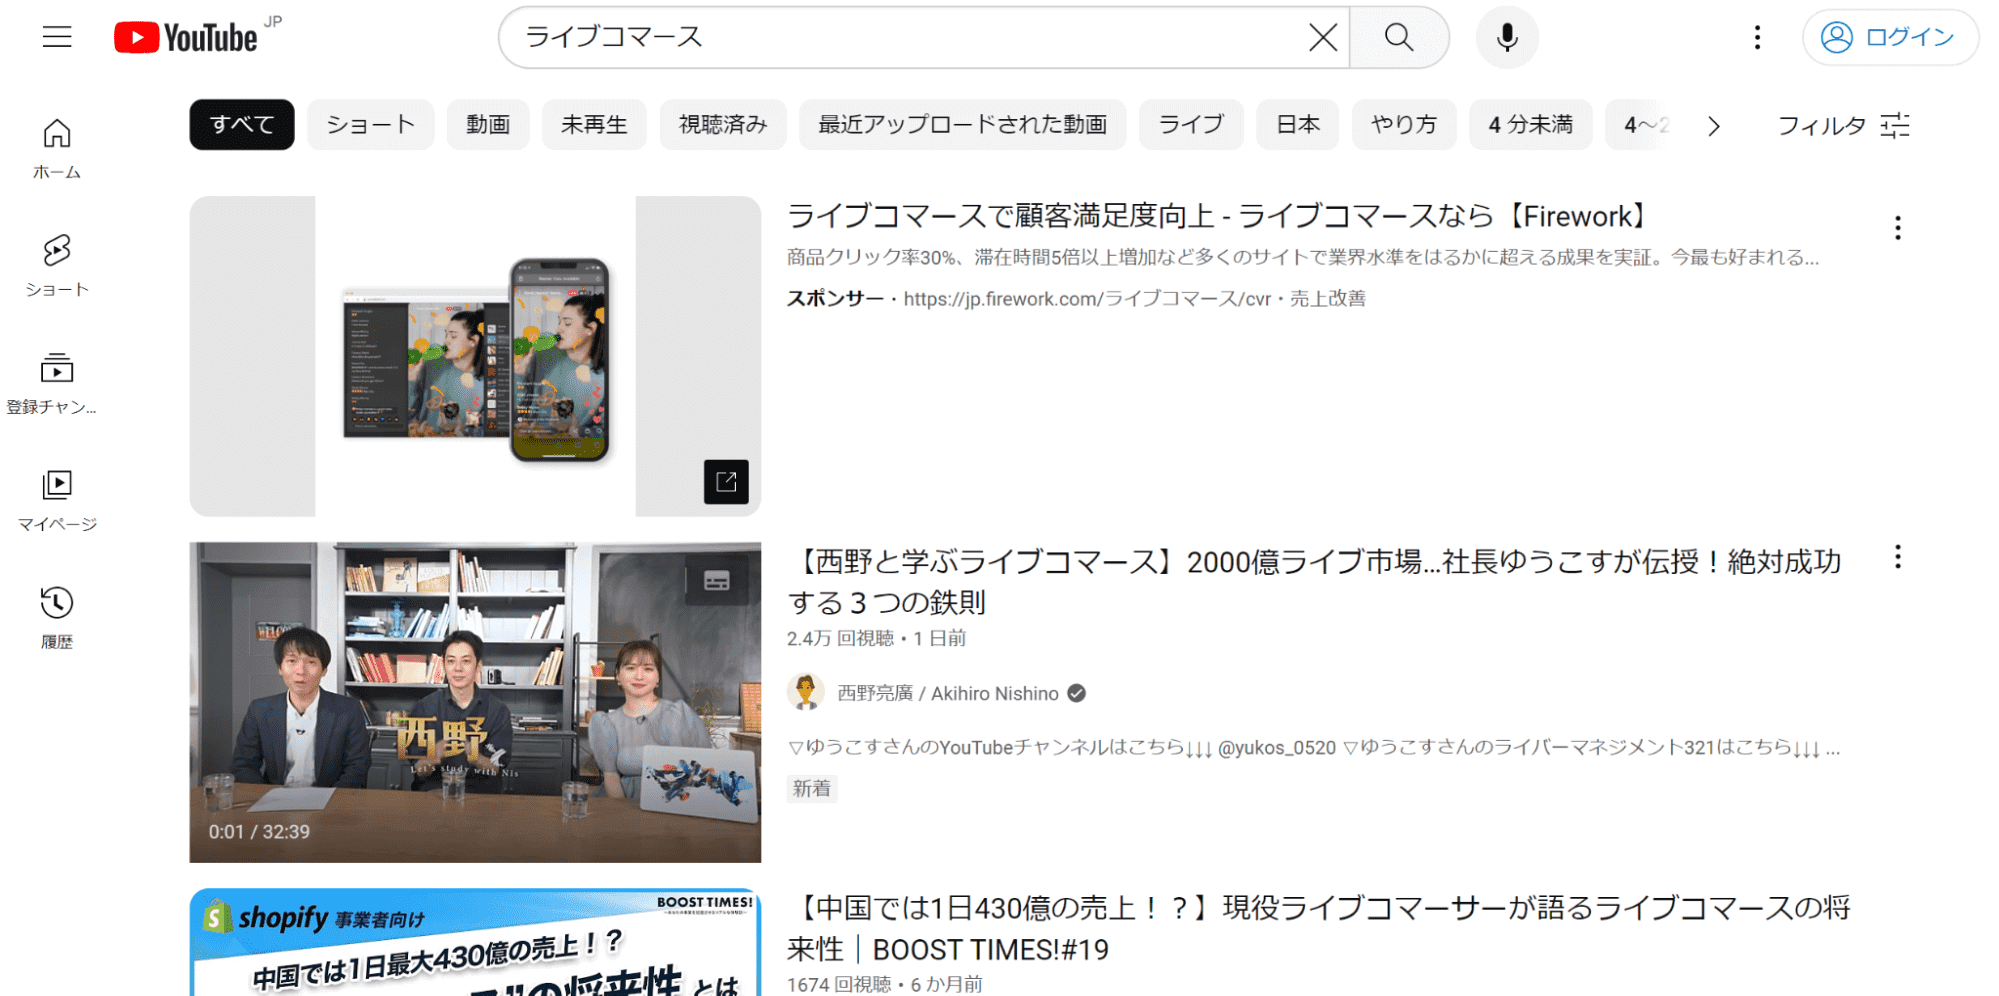This screenshot has height=996, width=1999.
Task: Show more chips with right chevron
Action: [1714, 126]
